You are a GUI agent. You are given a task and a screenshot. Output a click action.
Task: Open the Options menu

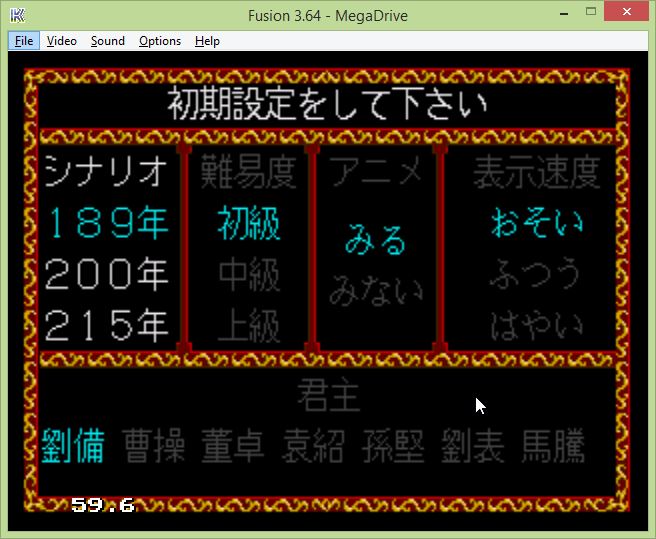pyautogui.click(x=160, y=41)
